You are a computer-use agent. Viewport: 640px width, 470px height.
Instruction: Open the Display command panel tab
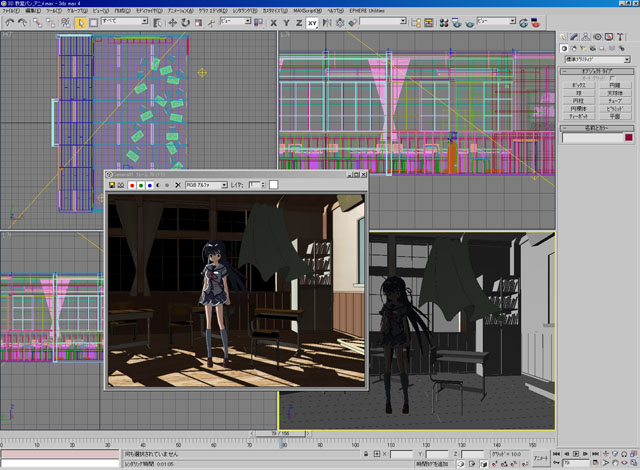coord(609,37)
